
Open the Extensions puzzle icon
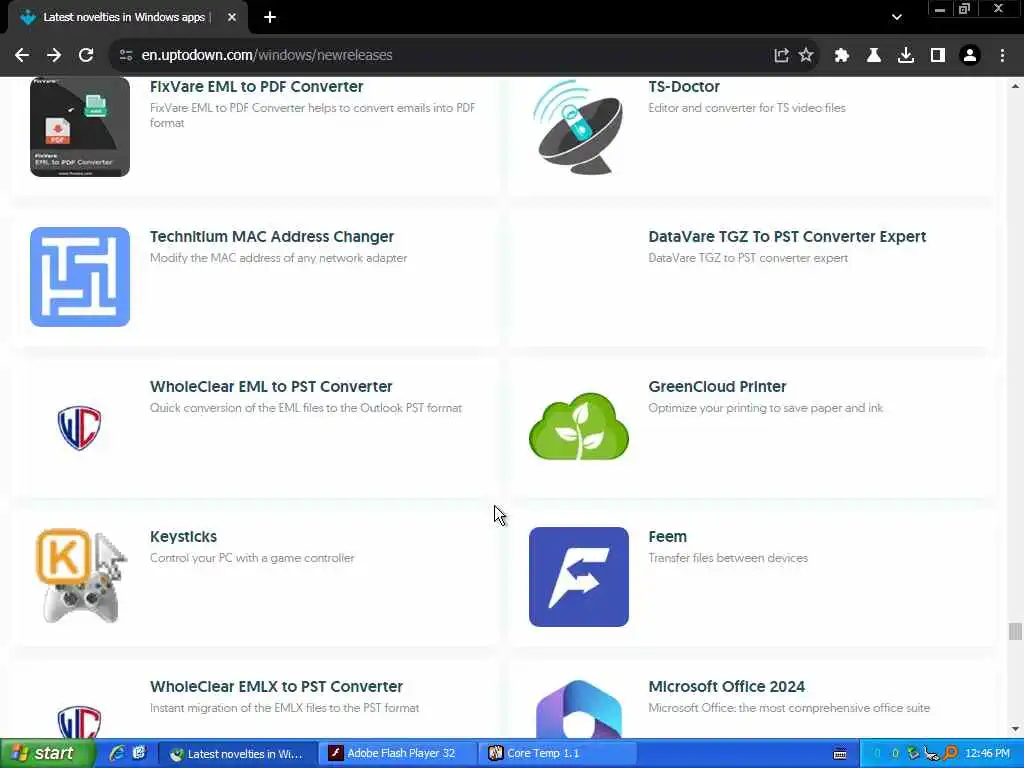pos(841,56)
